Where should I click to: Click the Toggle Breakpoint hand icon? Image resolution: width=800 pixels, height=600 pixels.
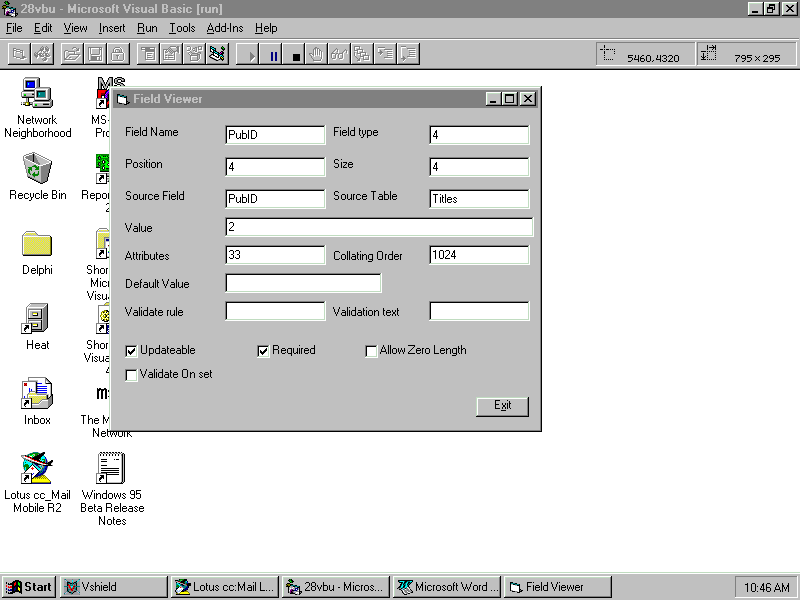pos(317,55)
